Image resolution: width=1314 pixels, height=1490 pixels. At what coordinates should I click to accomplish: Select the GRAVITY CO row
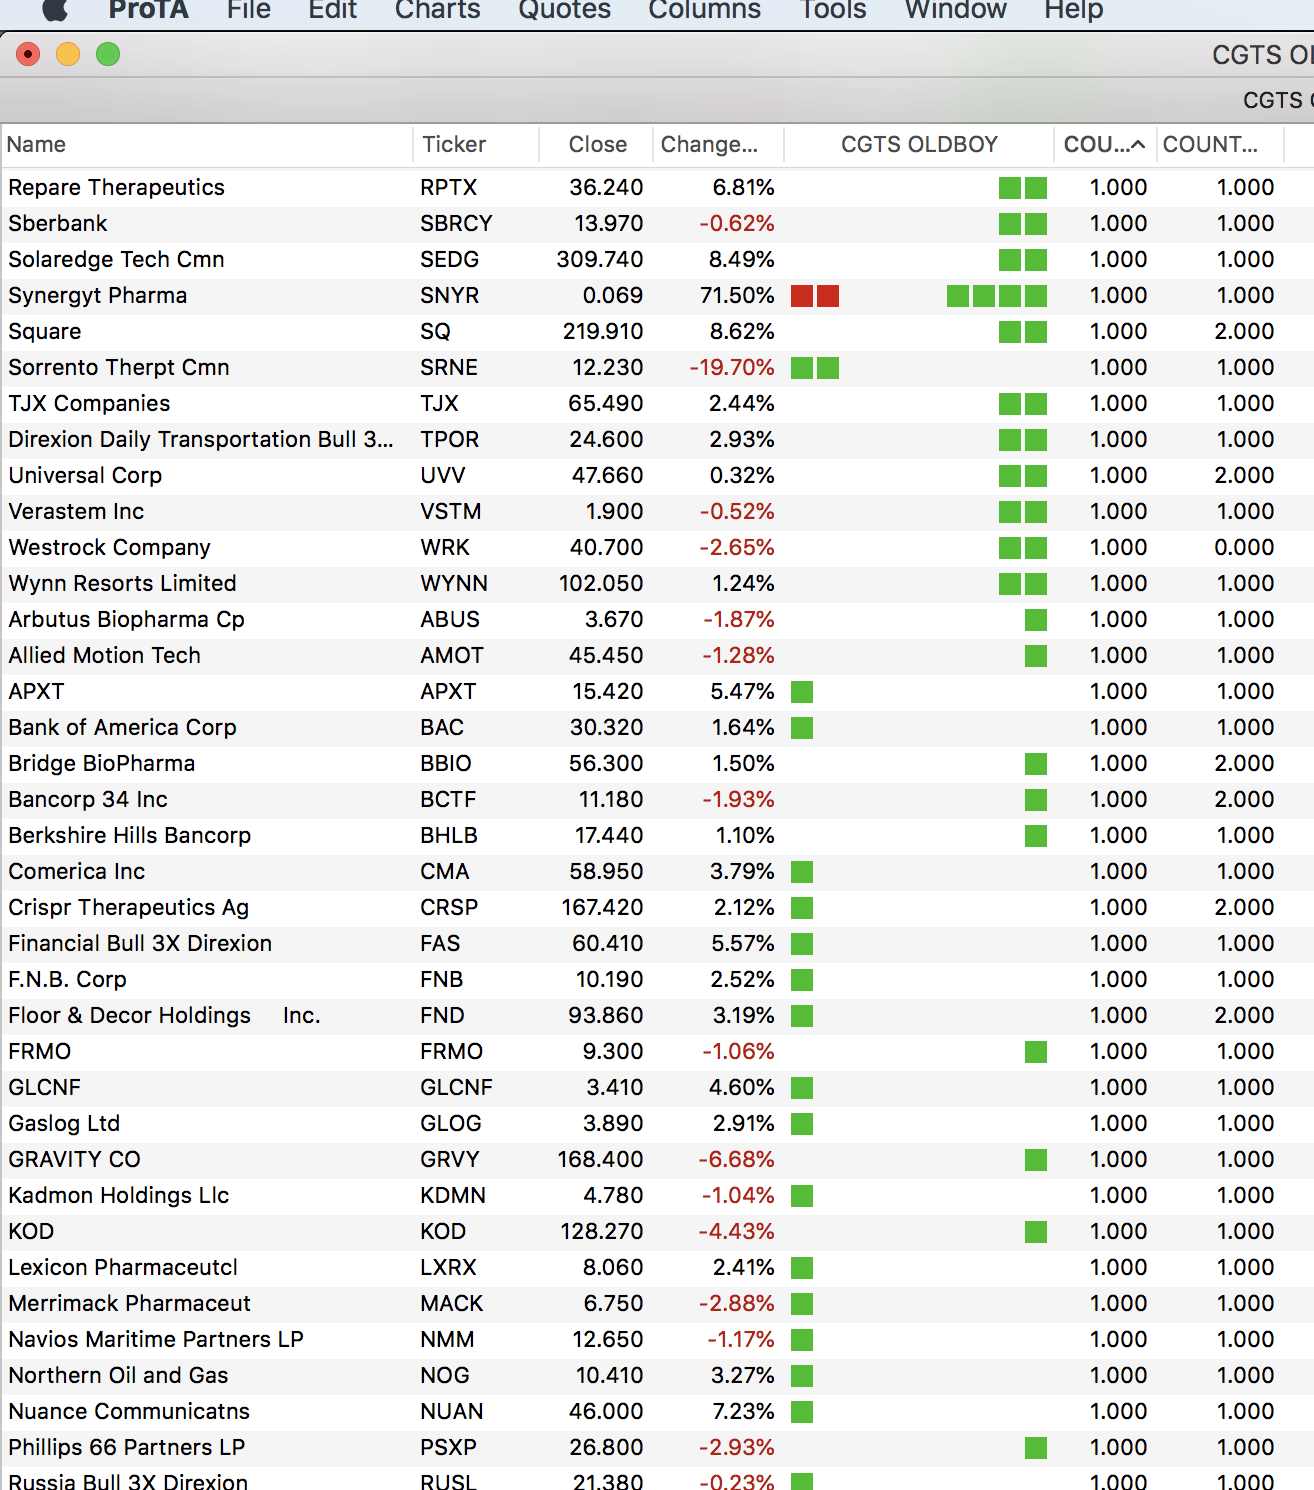(657, 1160)
